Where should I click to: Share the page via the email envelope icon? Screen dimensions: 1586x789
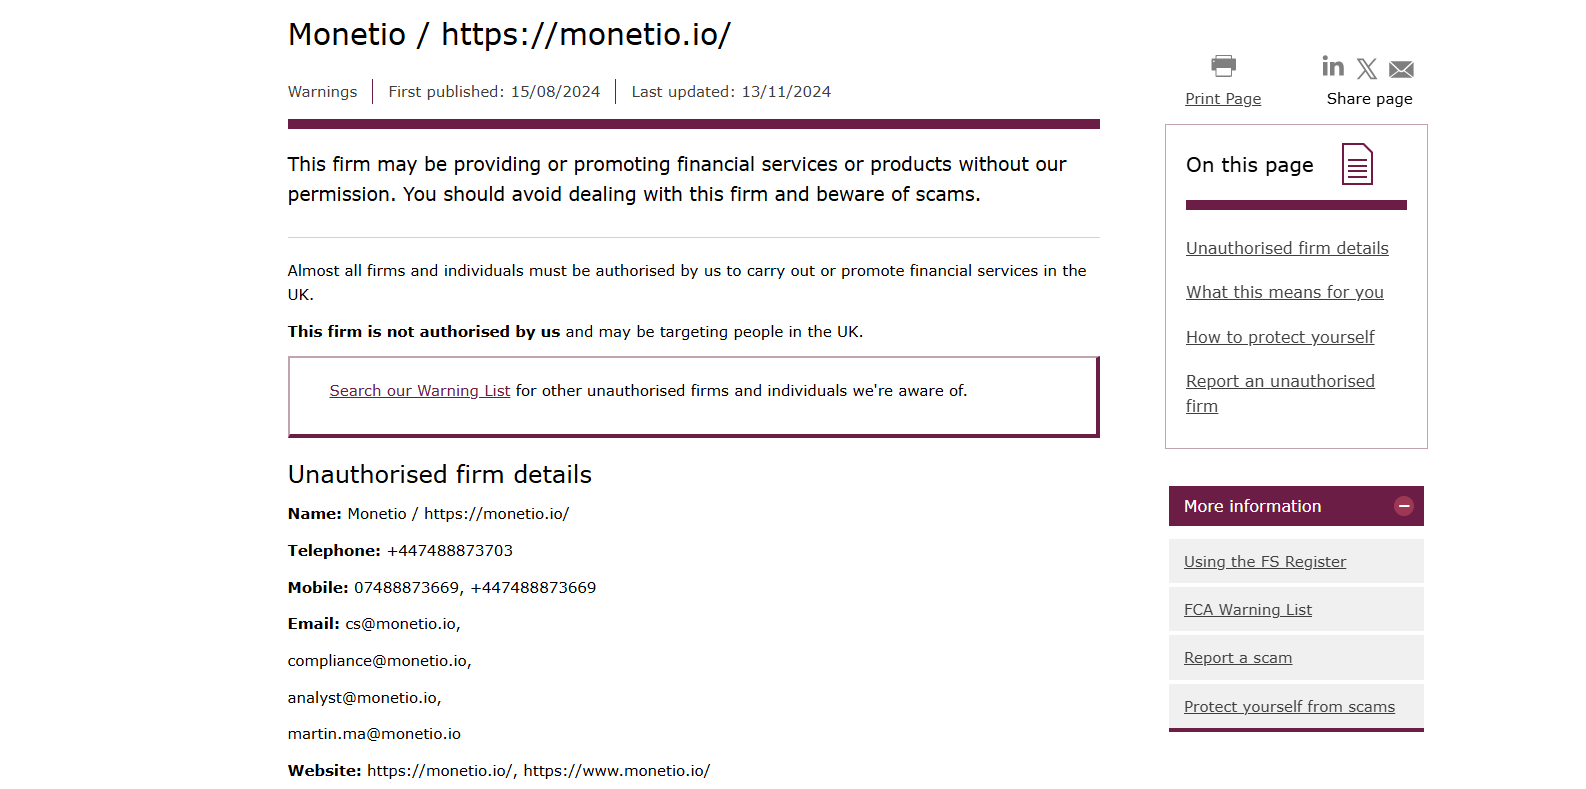click(x=1401, y=68)
